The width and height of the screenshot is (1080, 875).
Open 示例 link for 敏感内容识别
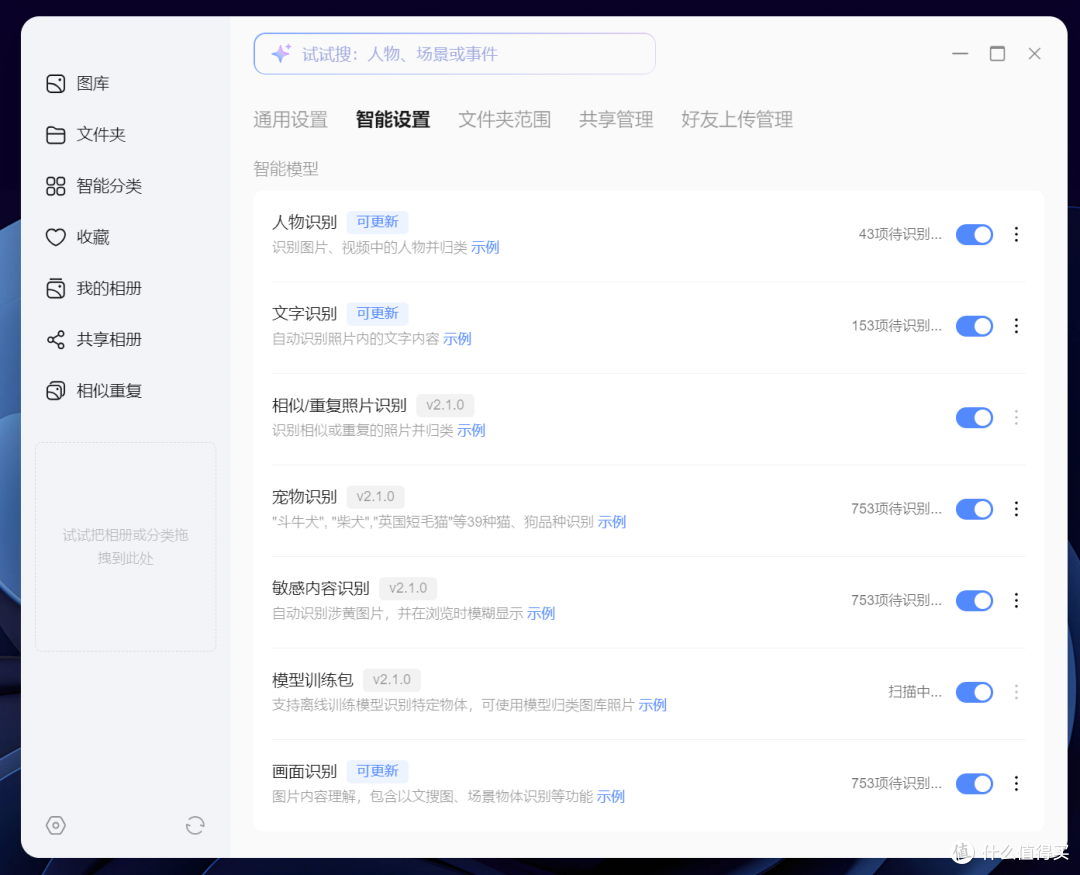541,613
